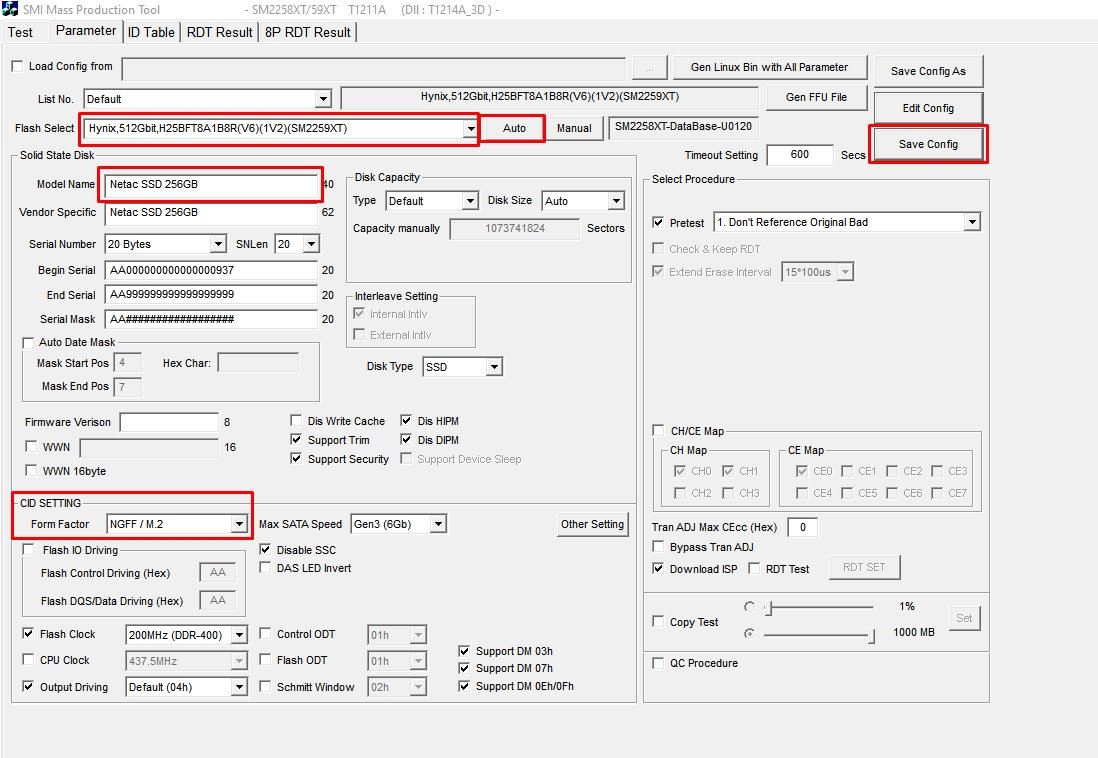The width and height of the screenshot is (1098, 758).
Task: Click the browse '...' button for config file
Action: 649,69
